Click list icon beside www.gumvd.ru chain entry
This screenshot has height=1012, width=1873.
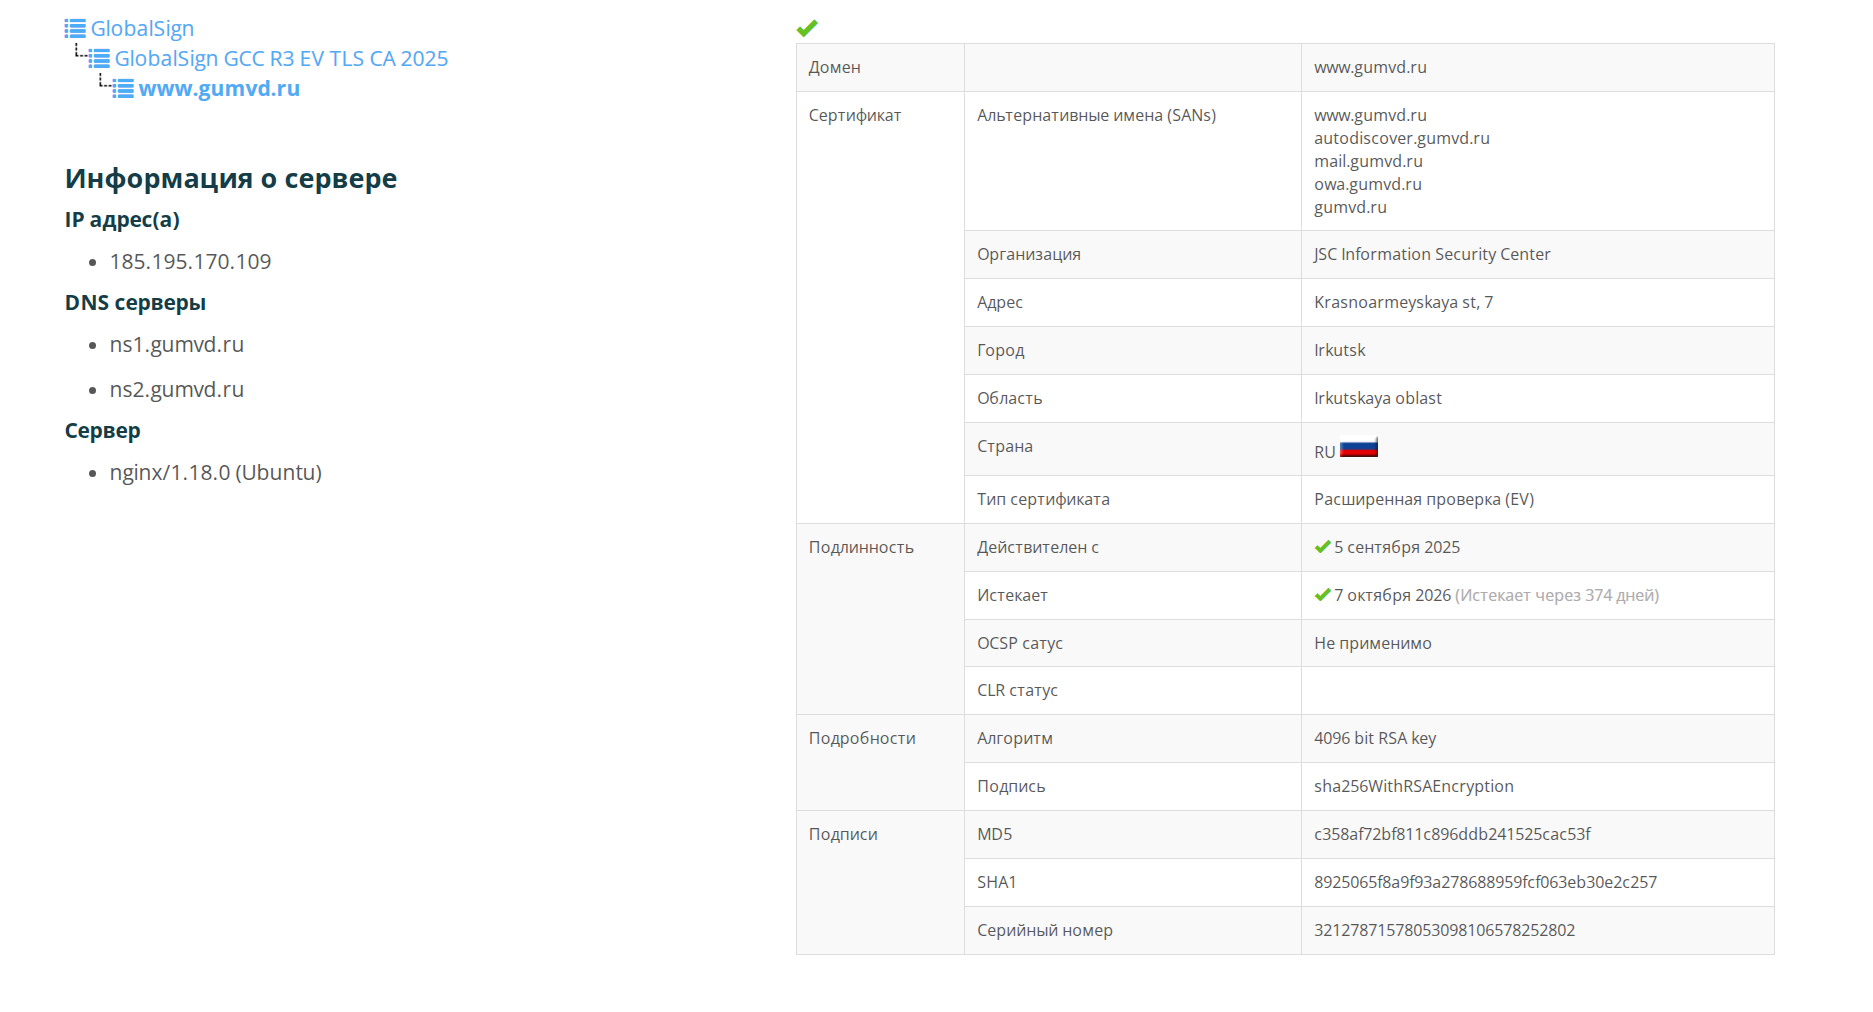[x=123, y=89]
